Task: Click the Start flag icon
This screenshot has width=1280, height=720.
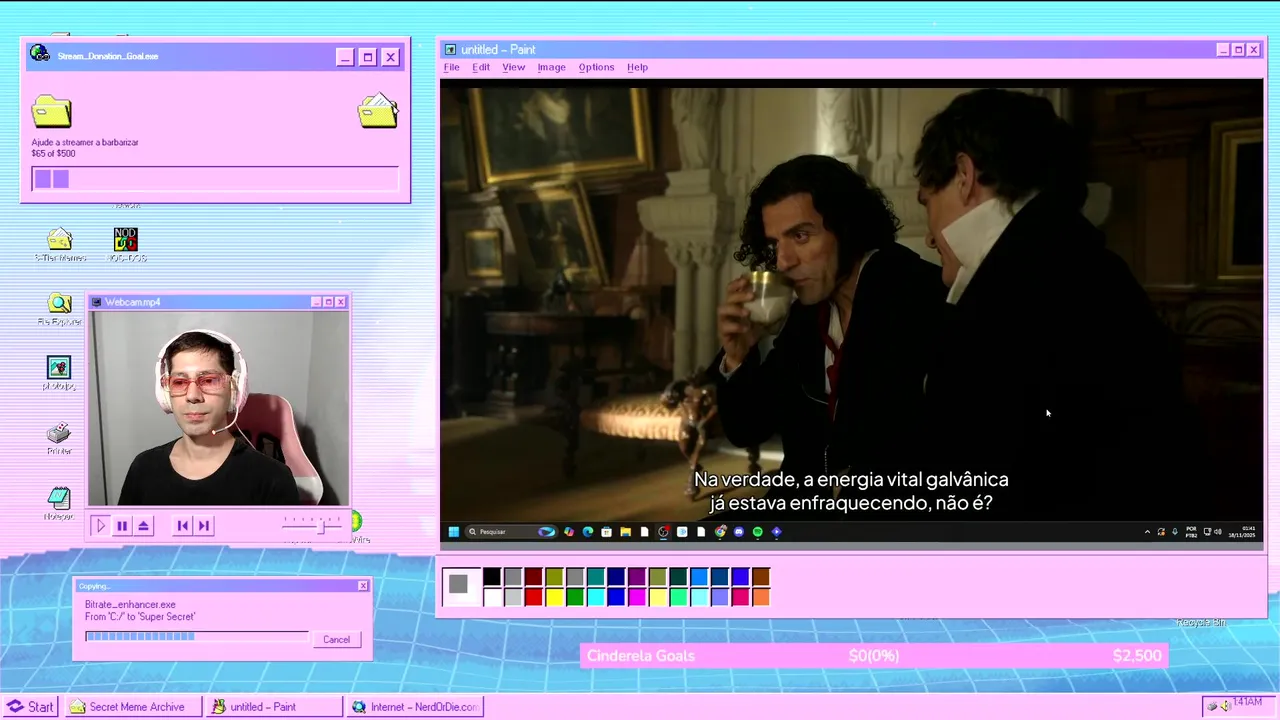Action: [15, 706]
